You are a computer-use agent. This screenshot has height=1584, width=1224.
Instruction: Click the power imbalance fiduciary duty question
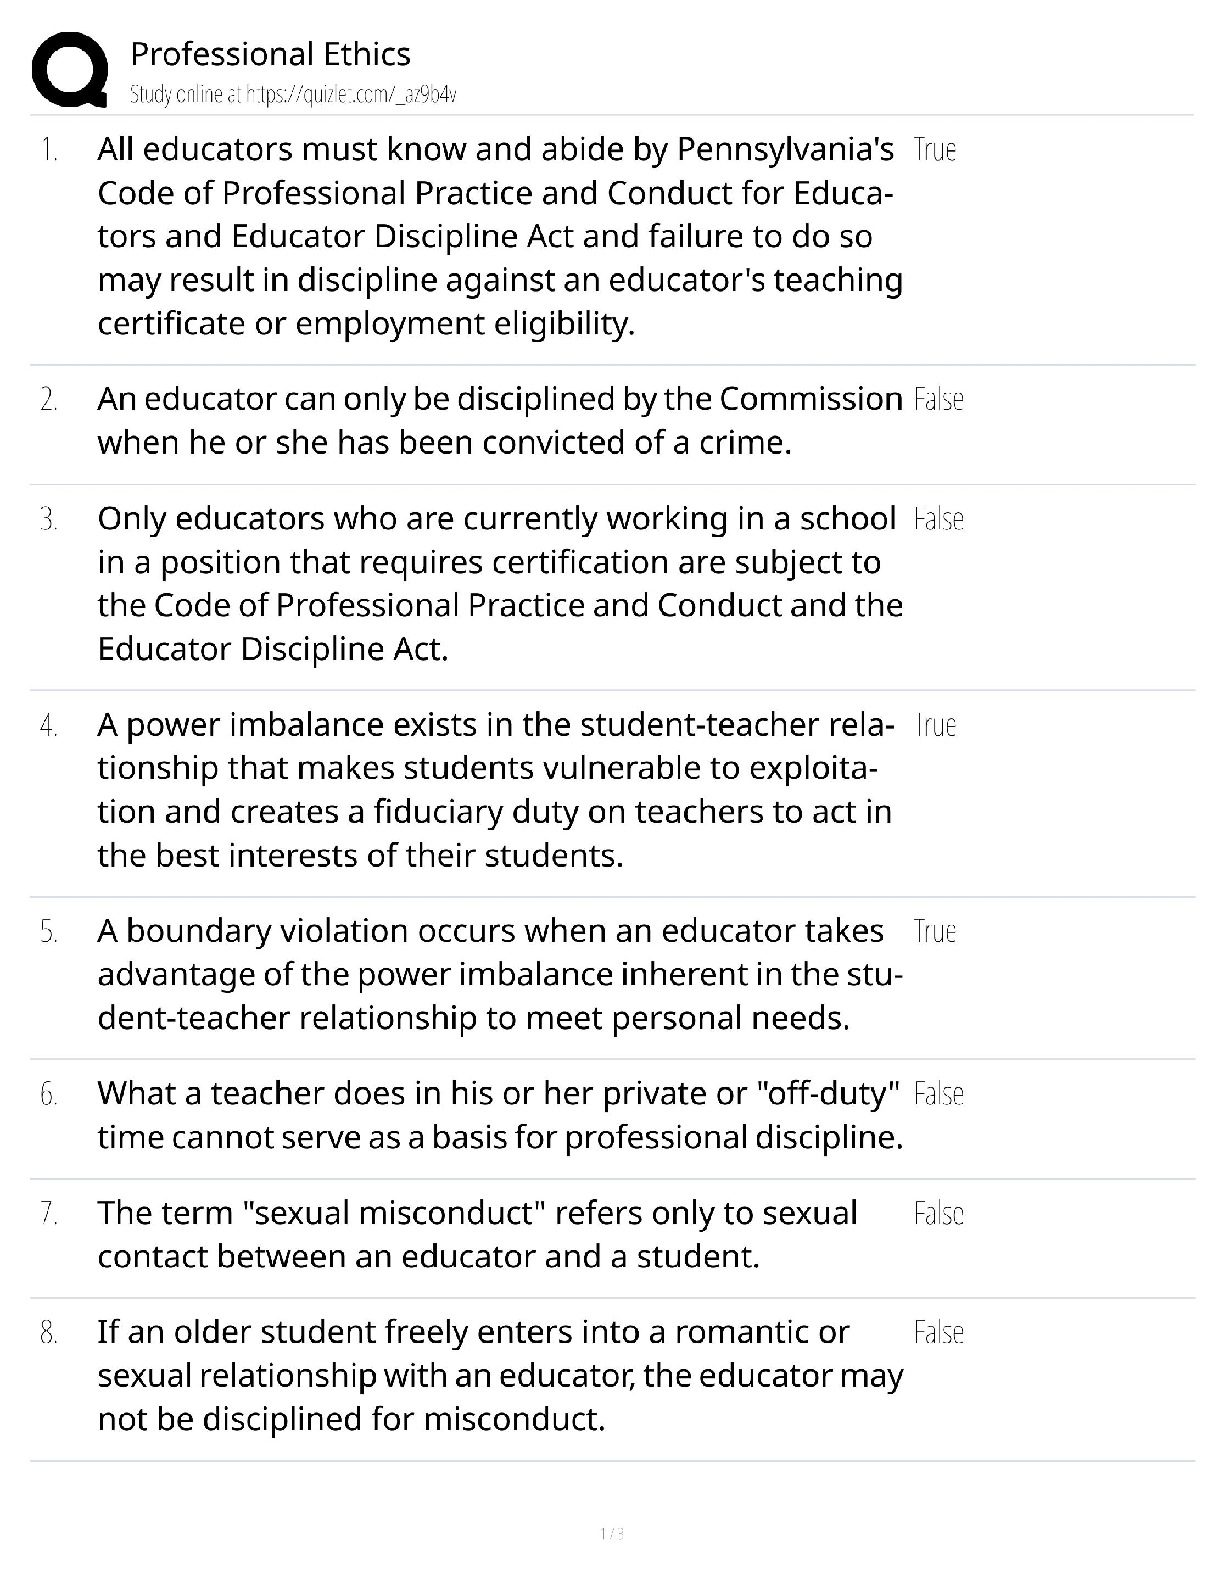point(495,790)
